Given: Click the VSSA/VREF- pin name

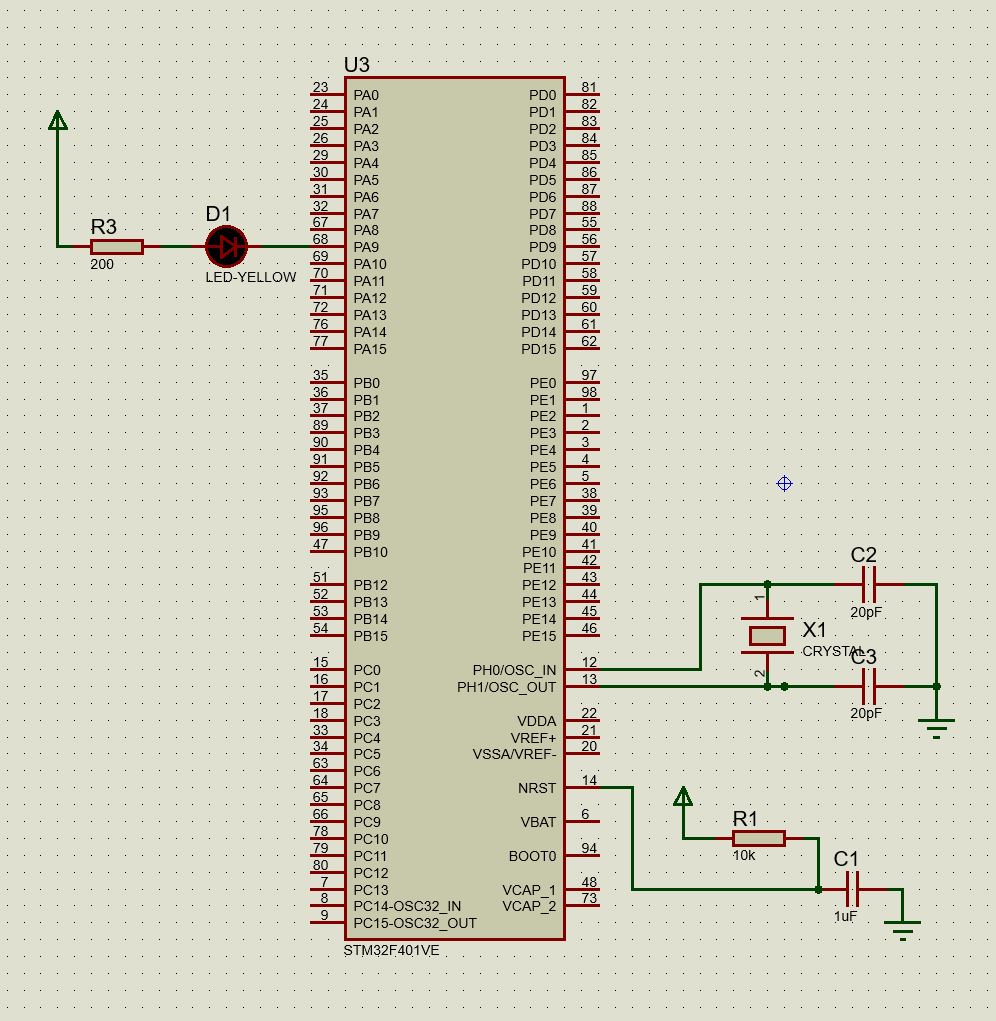Looking at the screenshot, I should pos(514,755).
